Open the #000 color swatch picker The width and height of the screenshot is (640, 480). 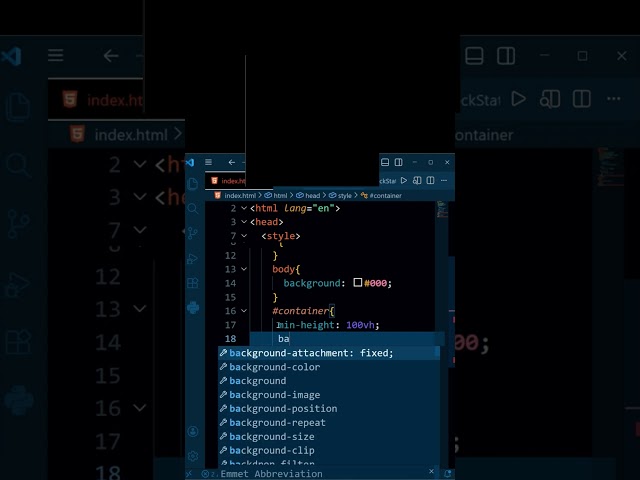coord(358,282)
